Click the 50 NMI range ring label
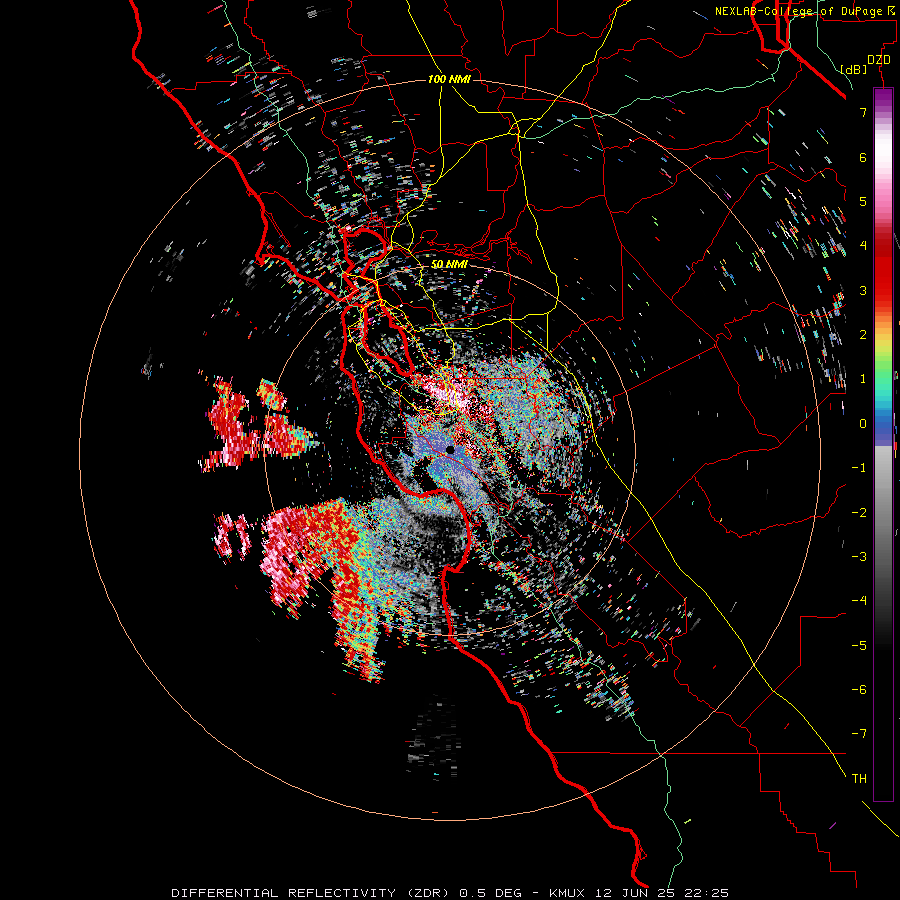The height and width of the screenshot is (900, 900). 449,265
